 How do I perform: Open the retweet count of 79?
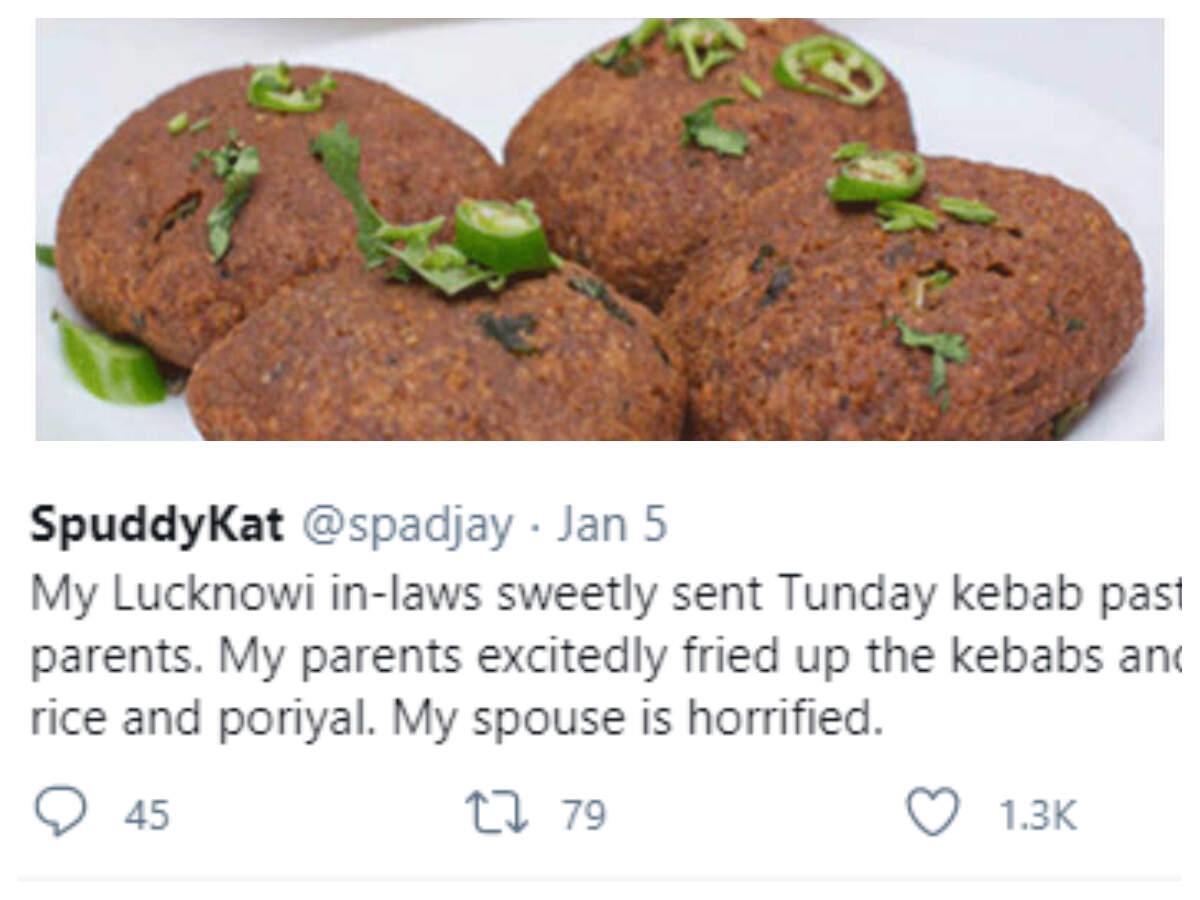click(x=584, y=816)
